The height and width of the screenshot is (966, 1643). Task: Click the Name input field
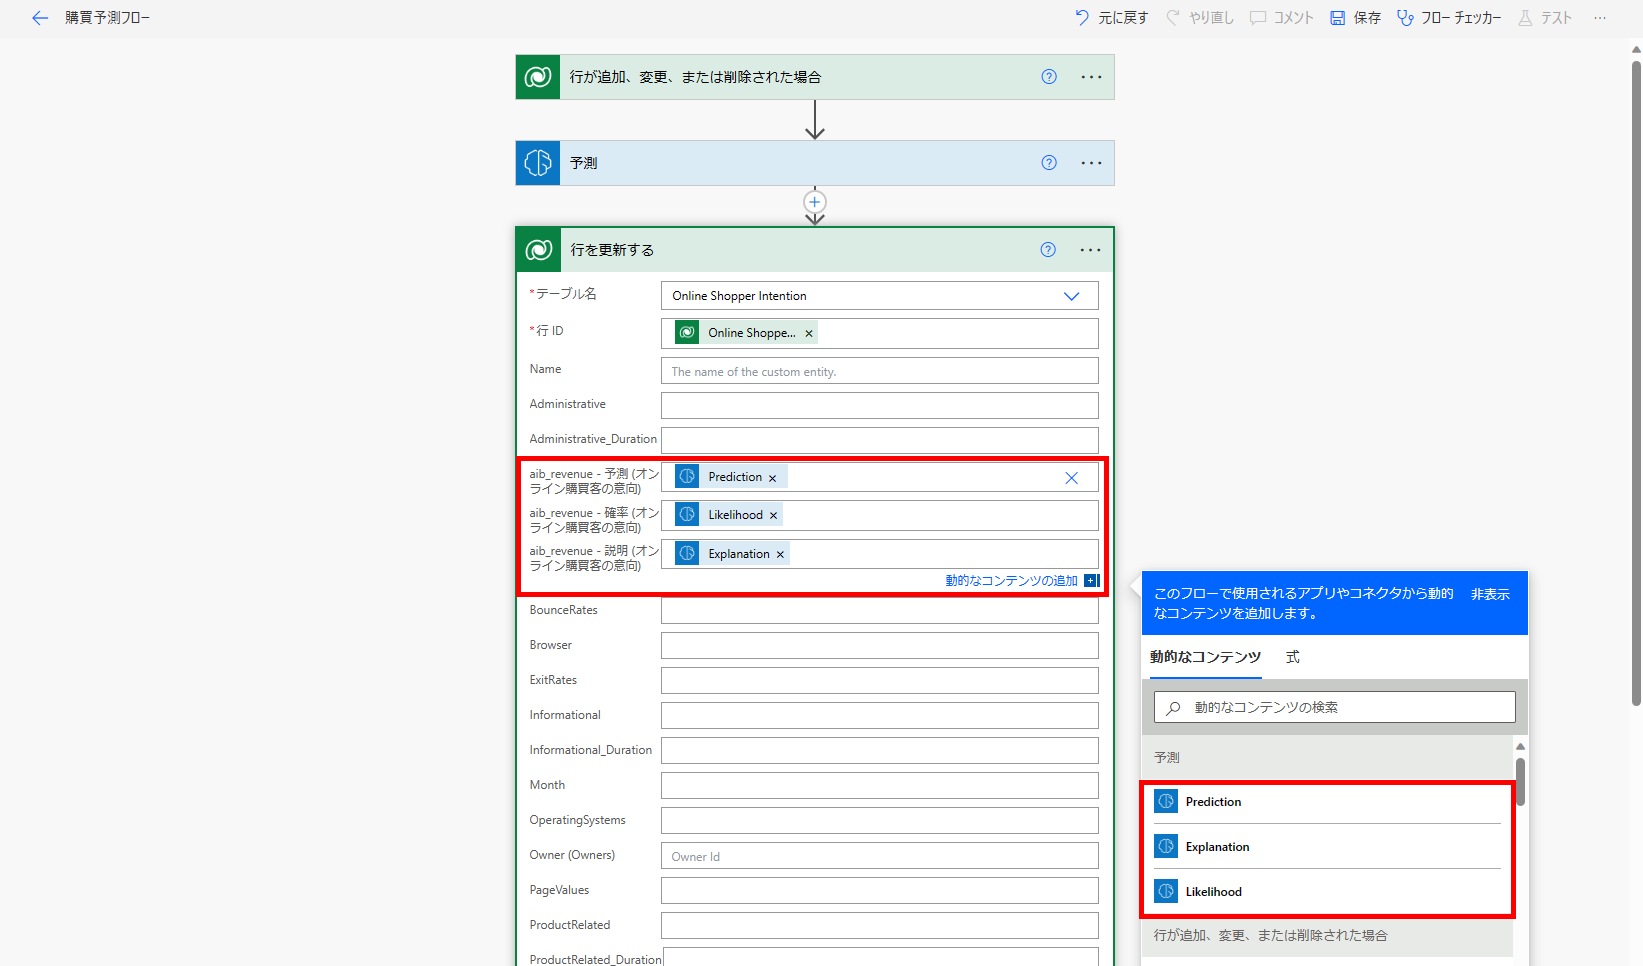[x=880, y=371]
